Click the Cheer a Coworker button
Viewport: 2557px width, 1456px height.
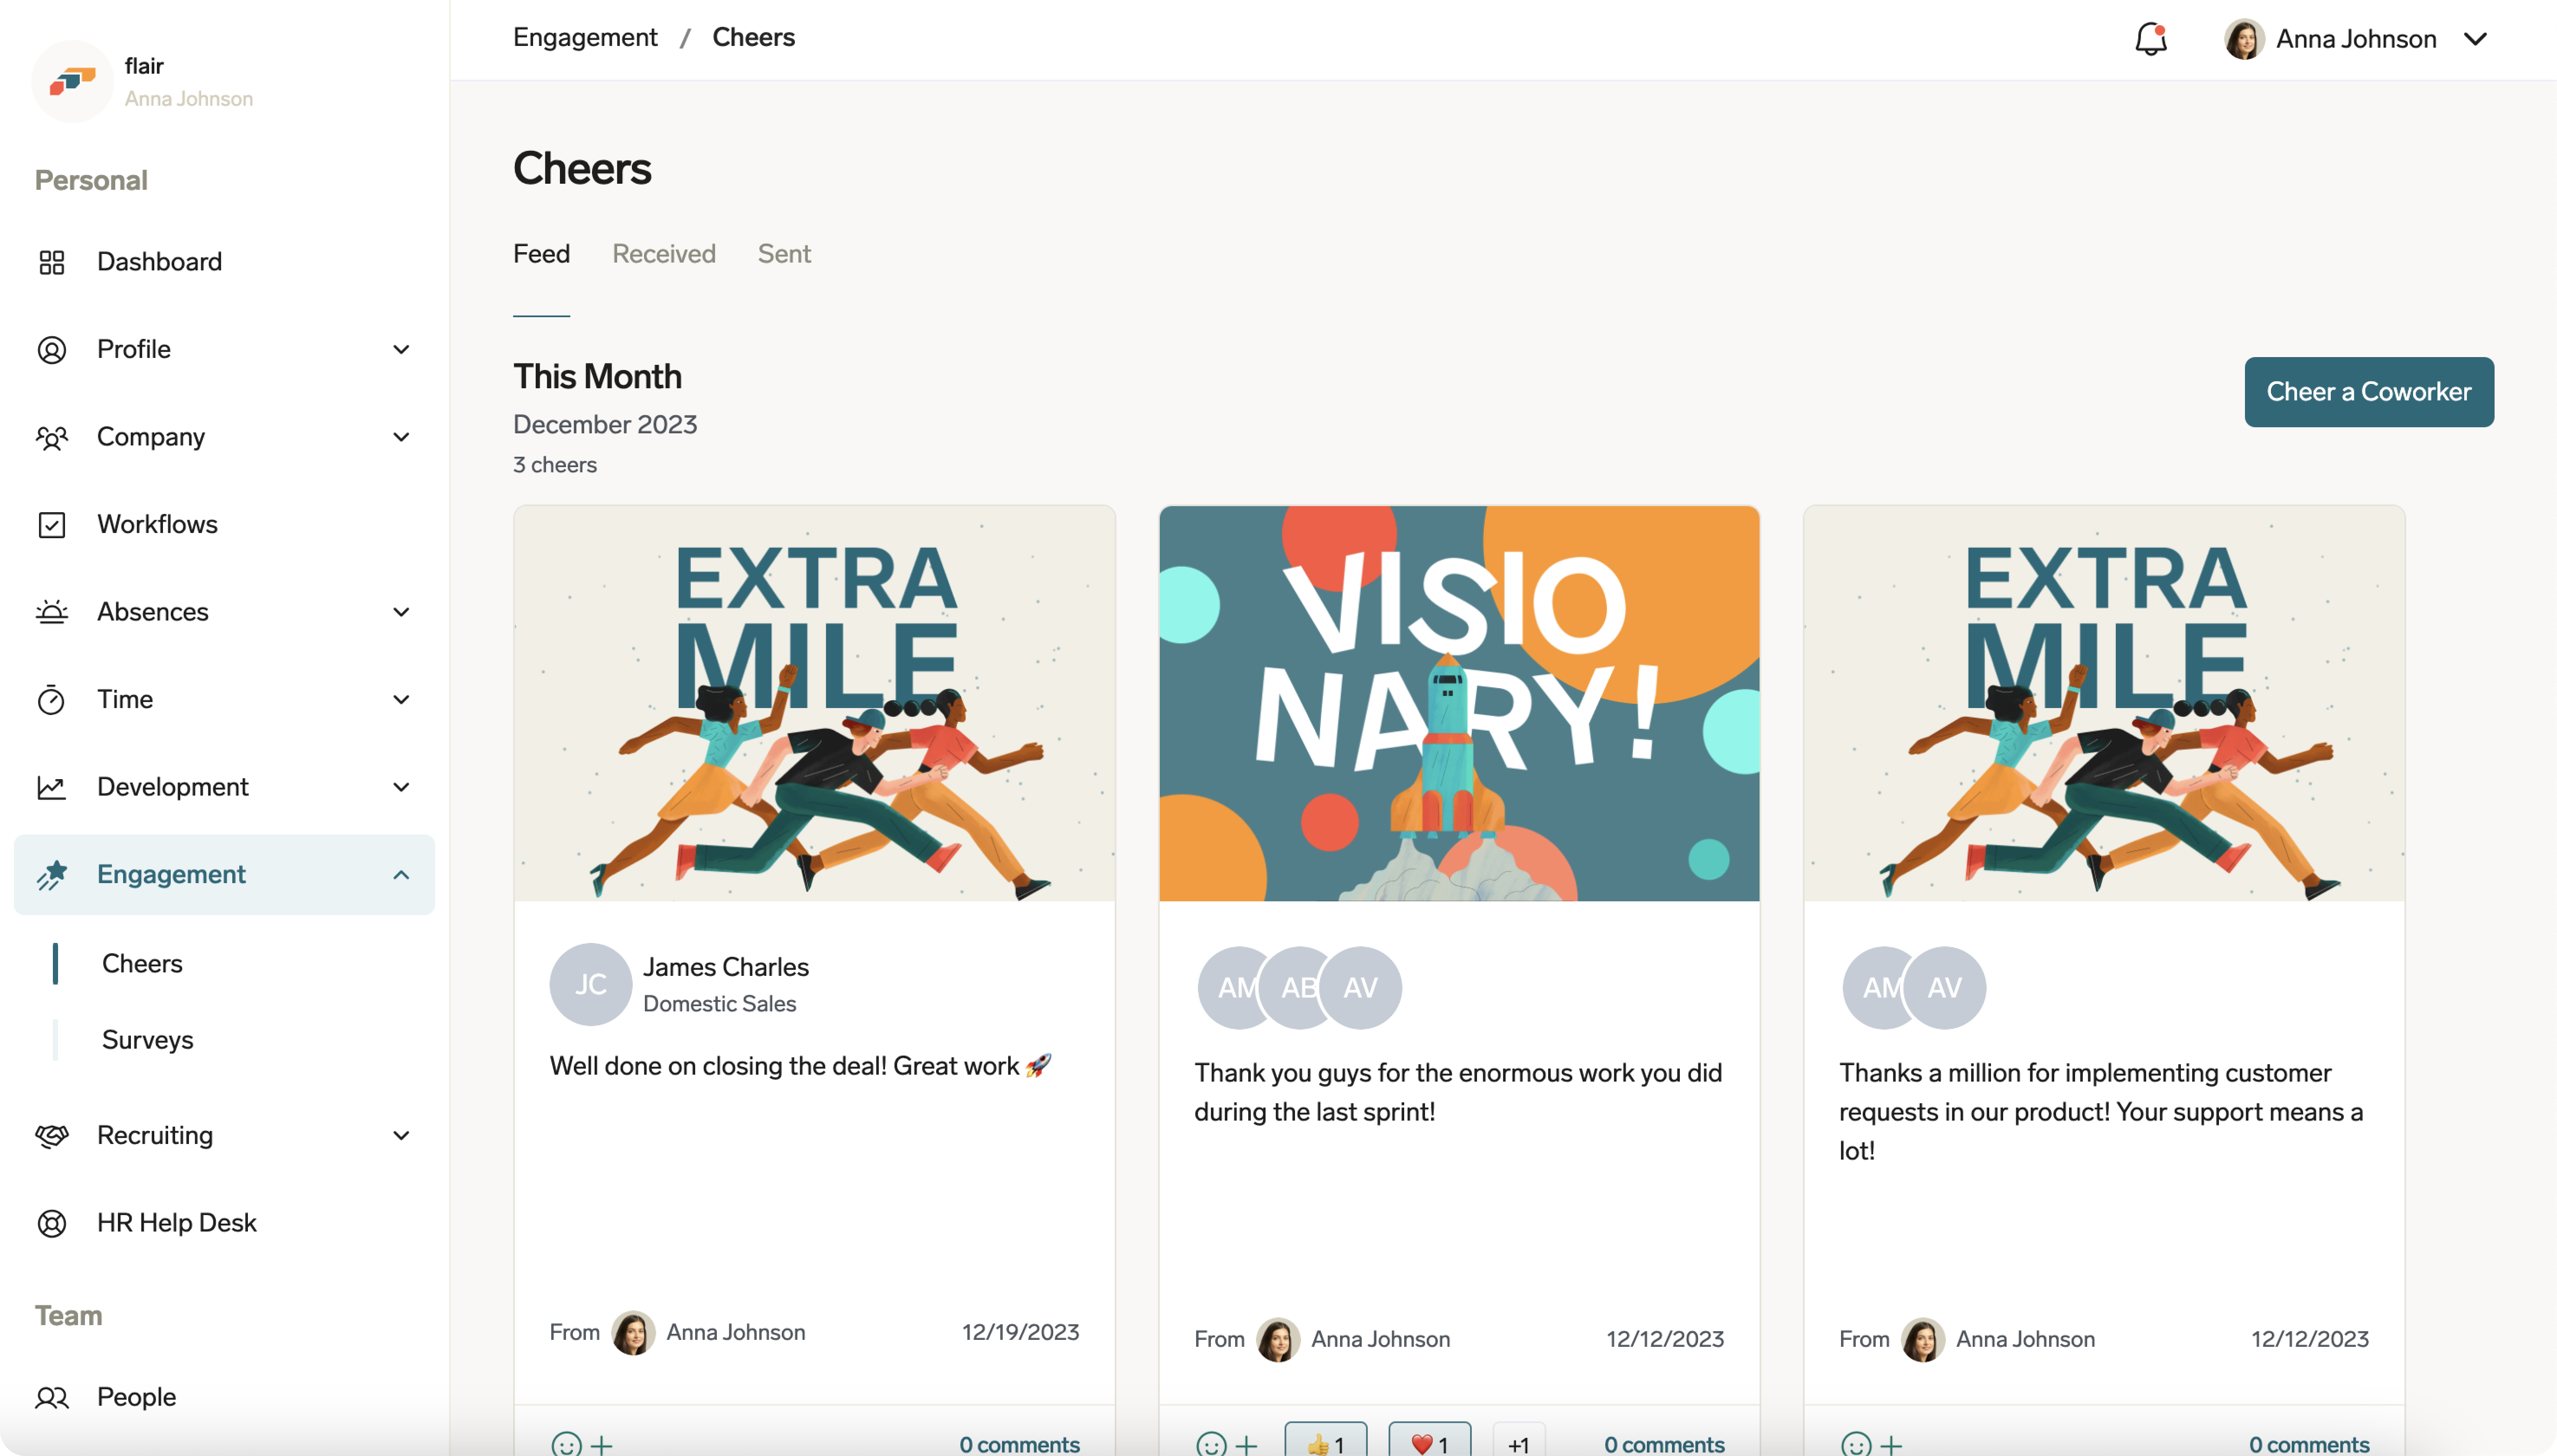pos(2369,391)
